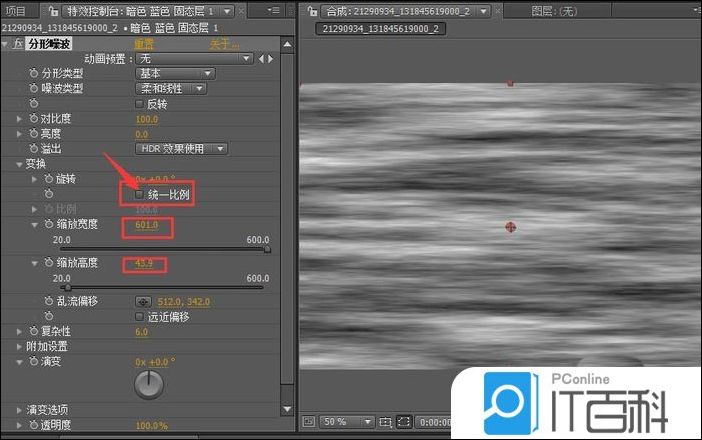Screen dimensions: 702x440
Task: Toggle the stopwatch for 噪波类型
Action: pyautogui.click(x=34, y=88)
